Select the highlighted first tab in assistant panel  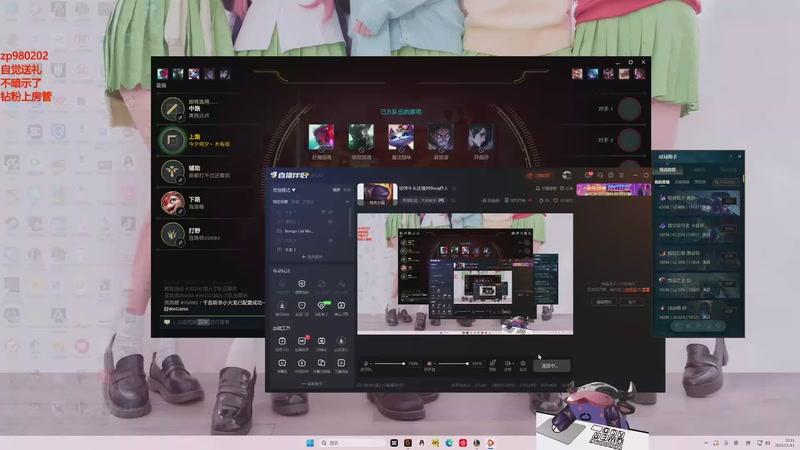[x=667, y=169]
